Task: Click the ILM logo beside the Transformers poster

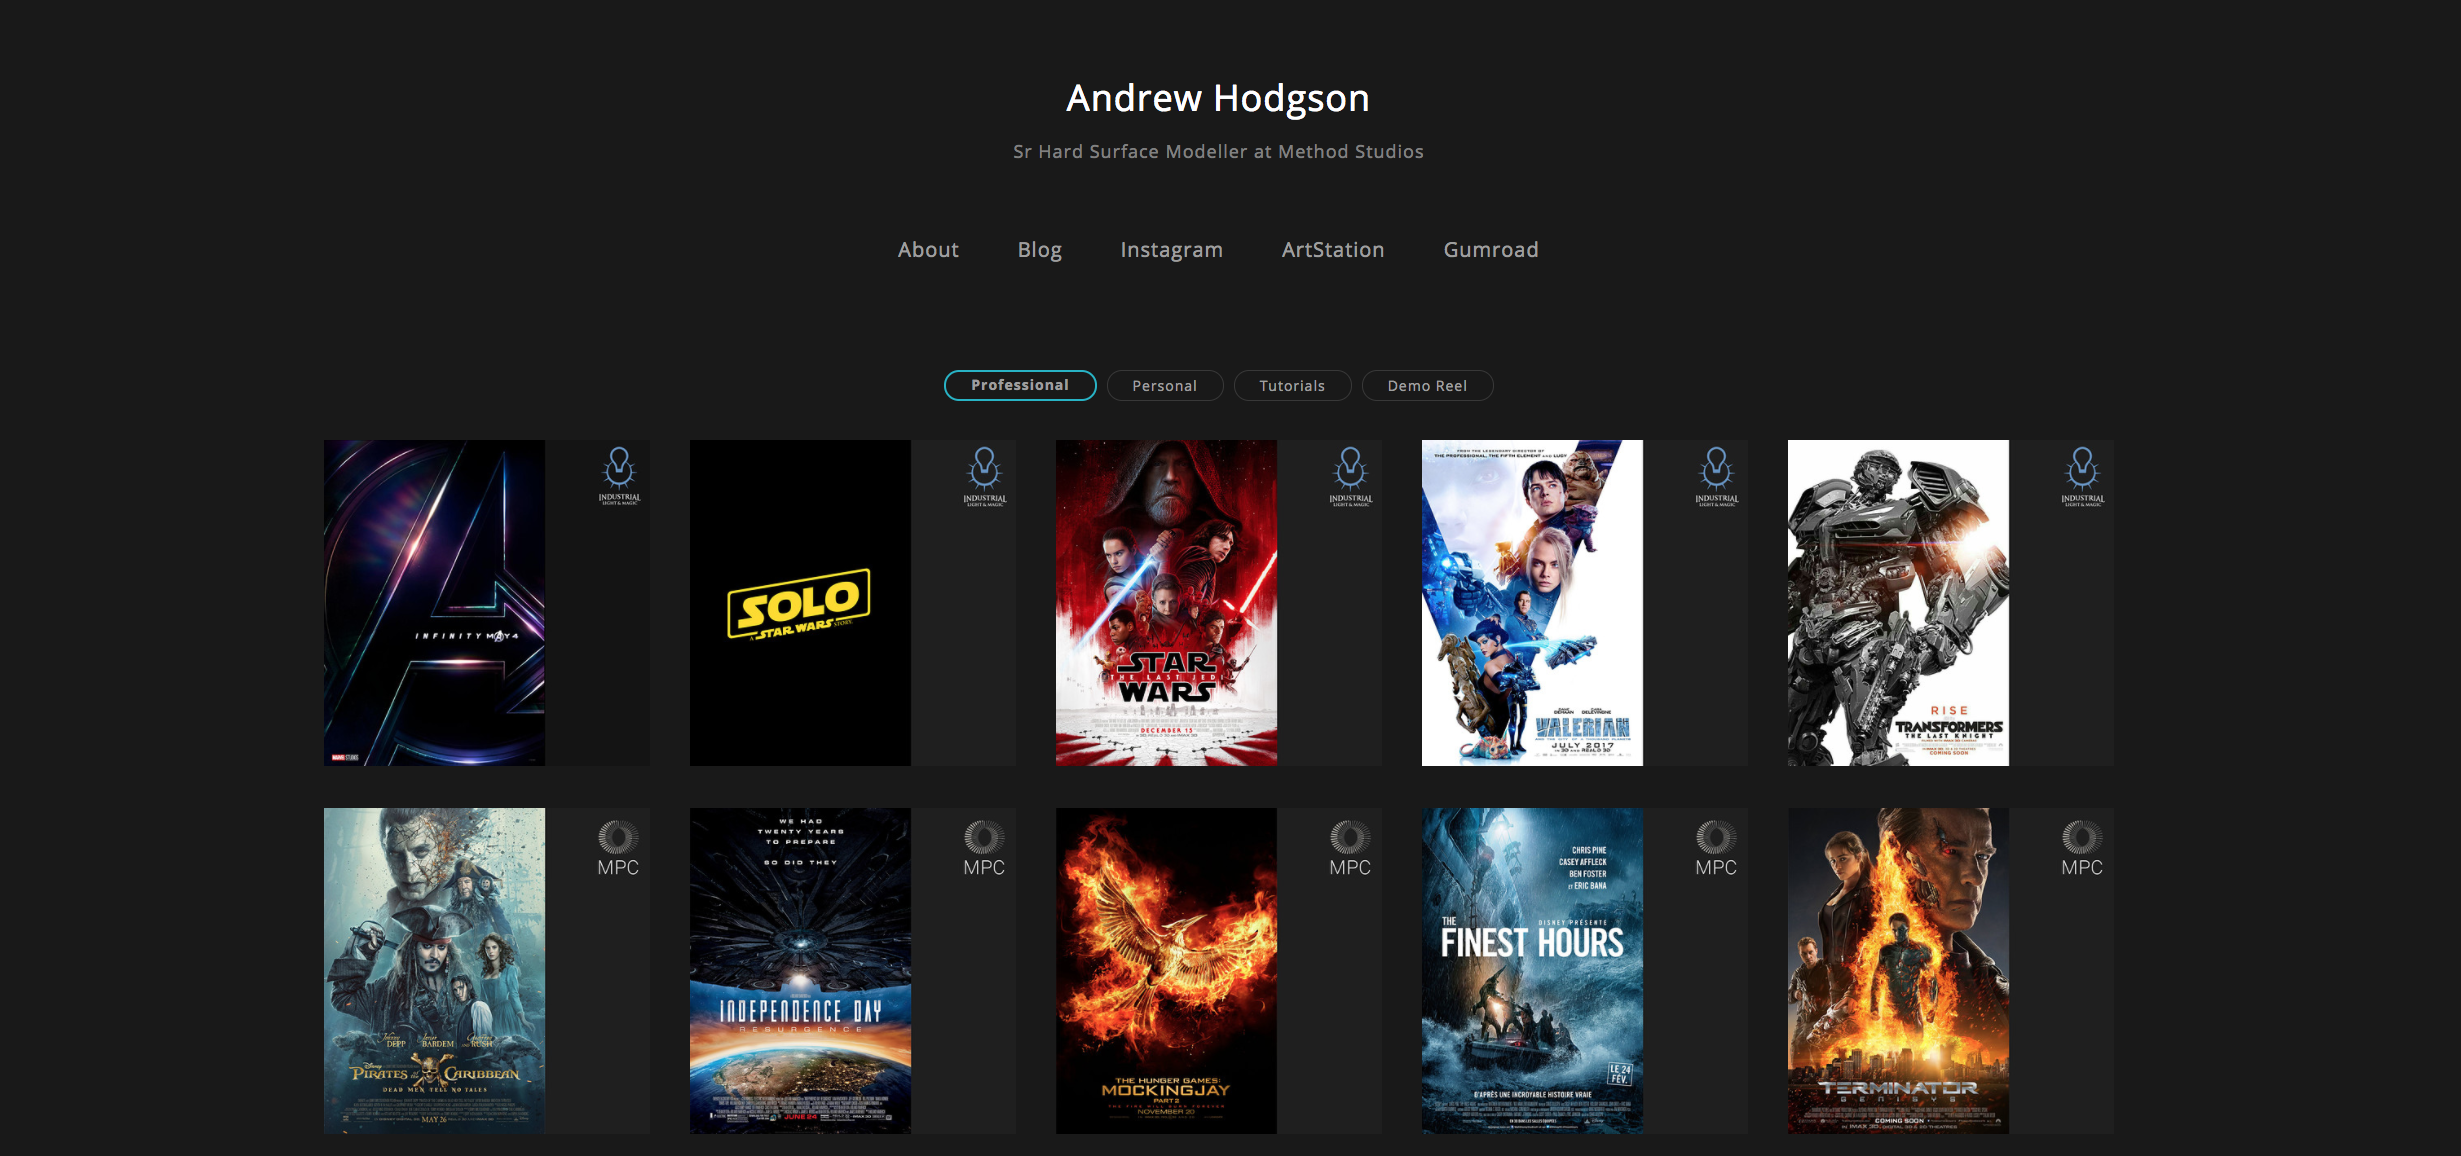Action: click(2083, 477)
